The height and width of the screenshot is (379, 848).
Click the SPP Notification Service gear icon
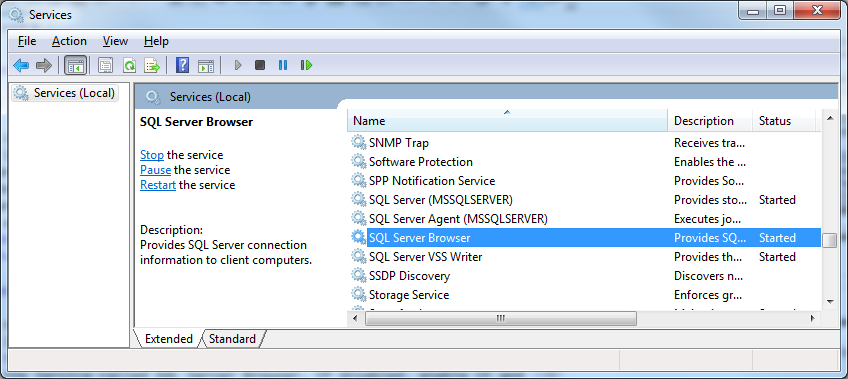pyautogui.click(x=359, y=181)
